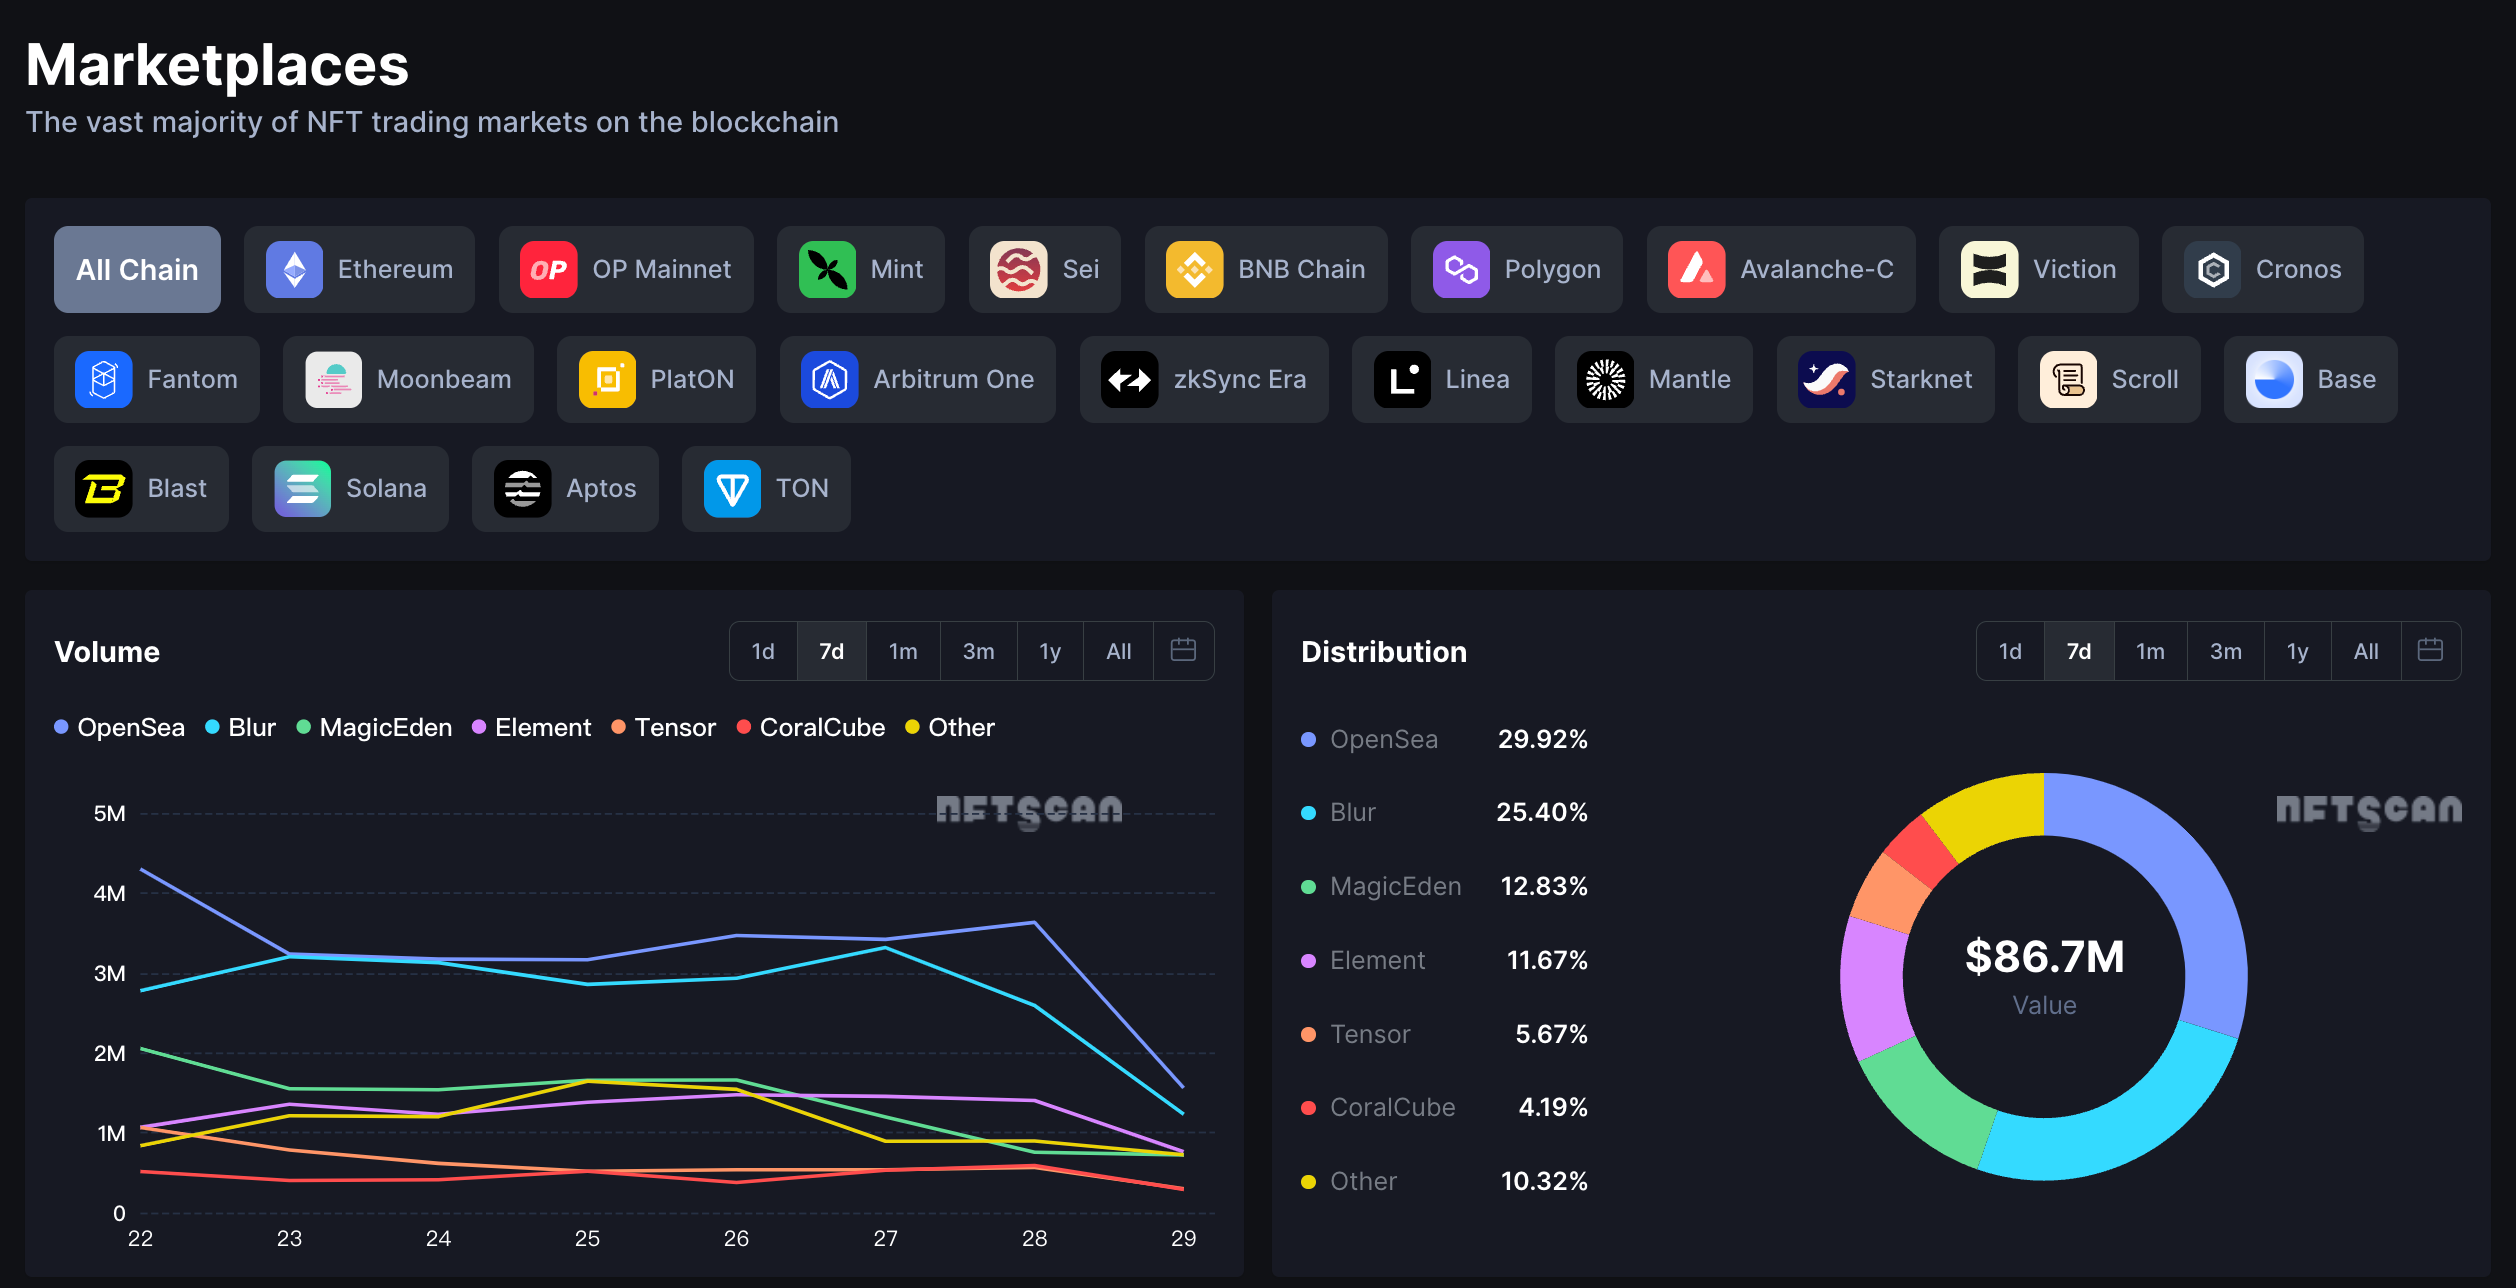Click the Polygon logo icon
The height and width of the screenshot is (1288, 2516).
click(x=1461, y=269)
